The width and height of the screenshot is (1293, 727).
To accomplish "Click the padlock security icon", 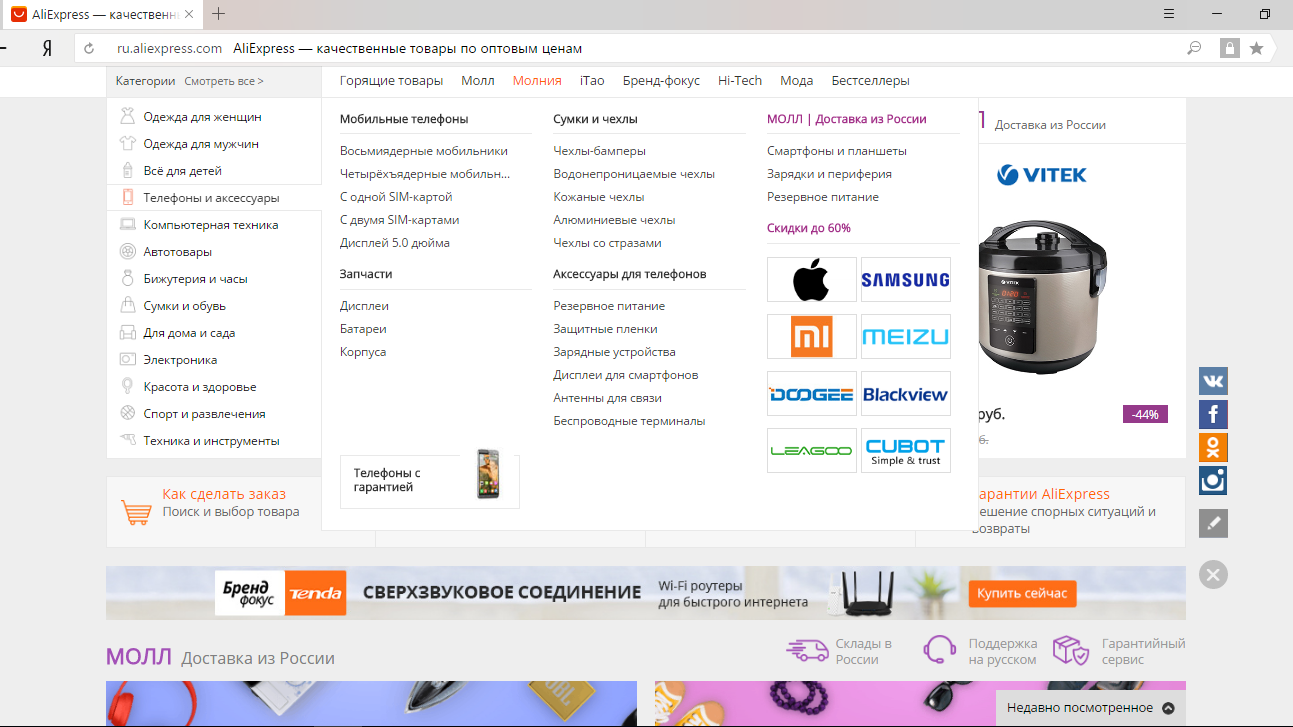I will 1229,48.
